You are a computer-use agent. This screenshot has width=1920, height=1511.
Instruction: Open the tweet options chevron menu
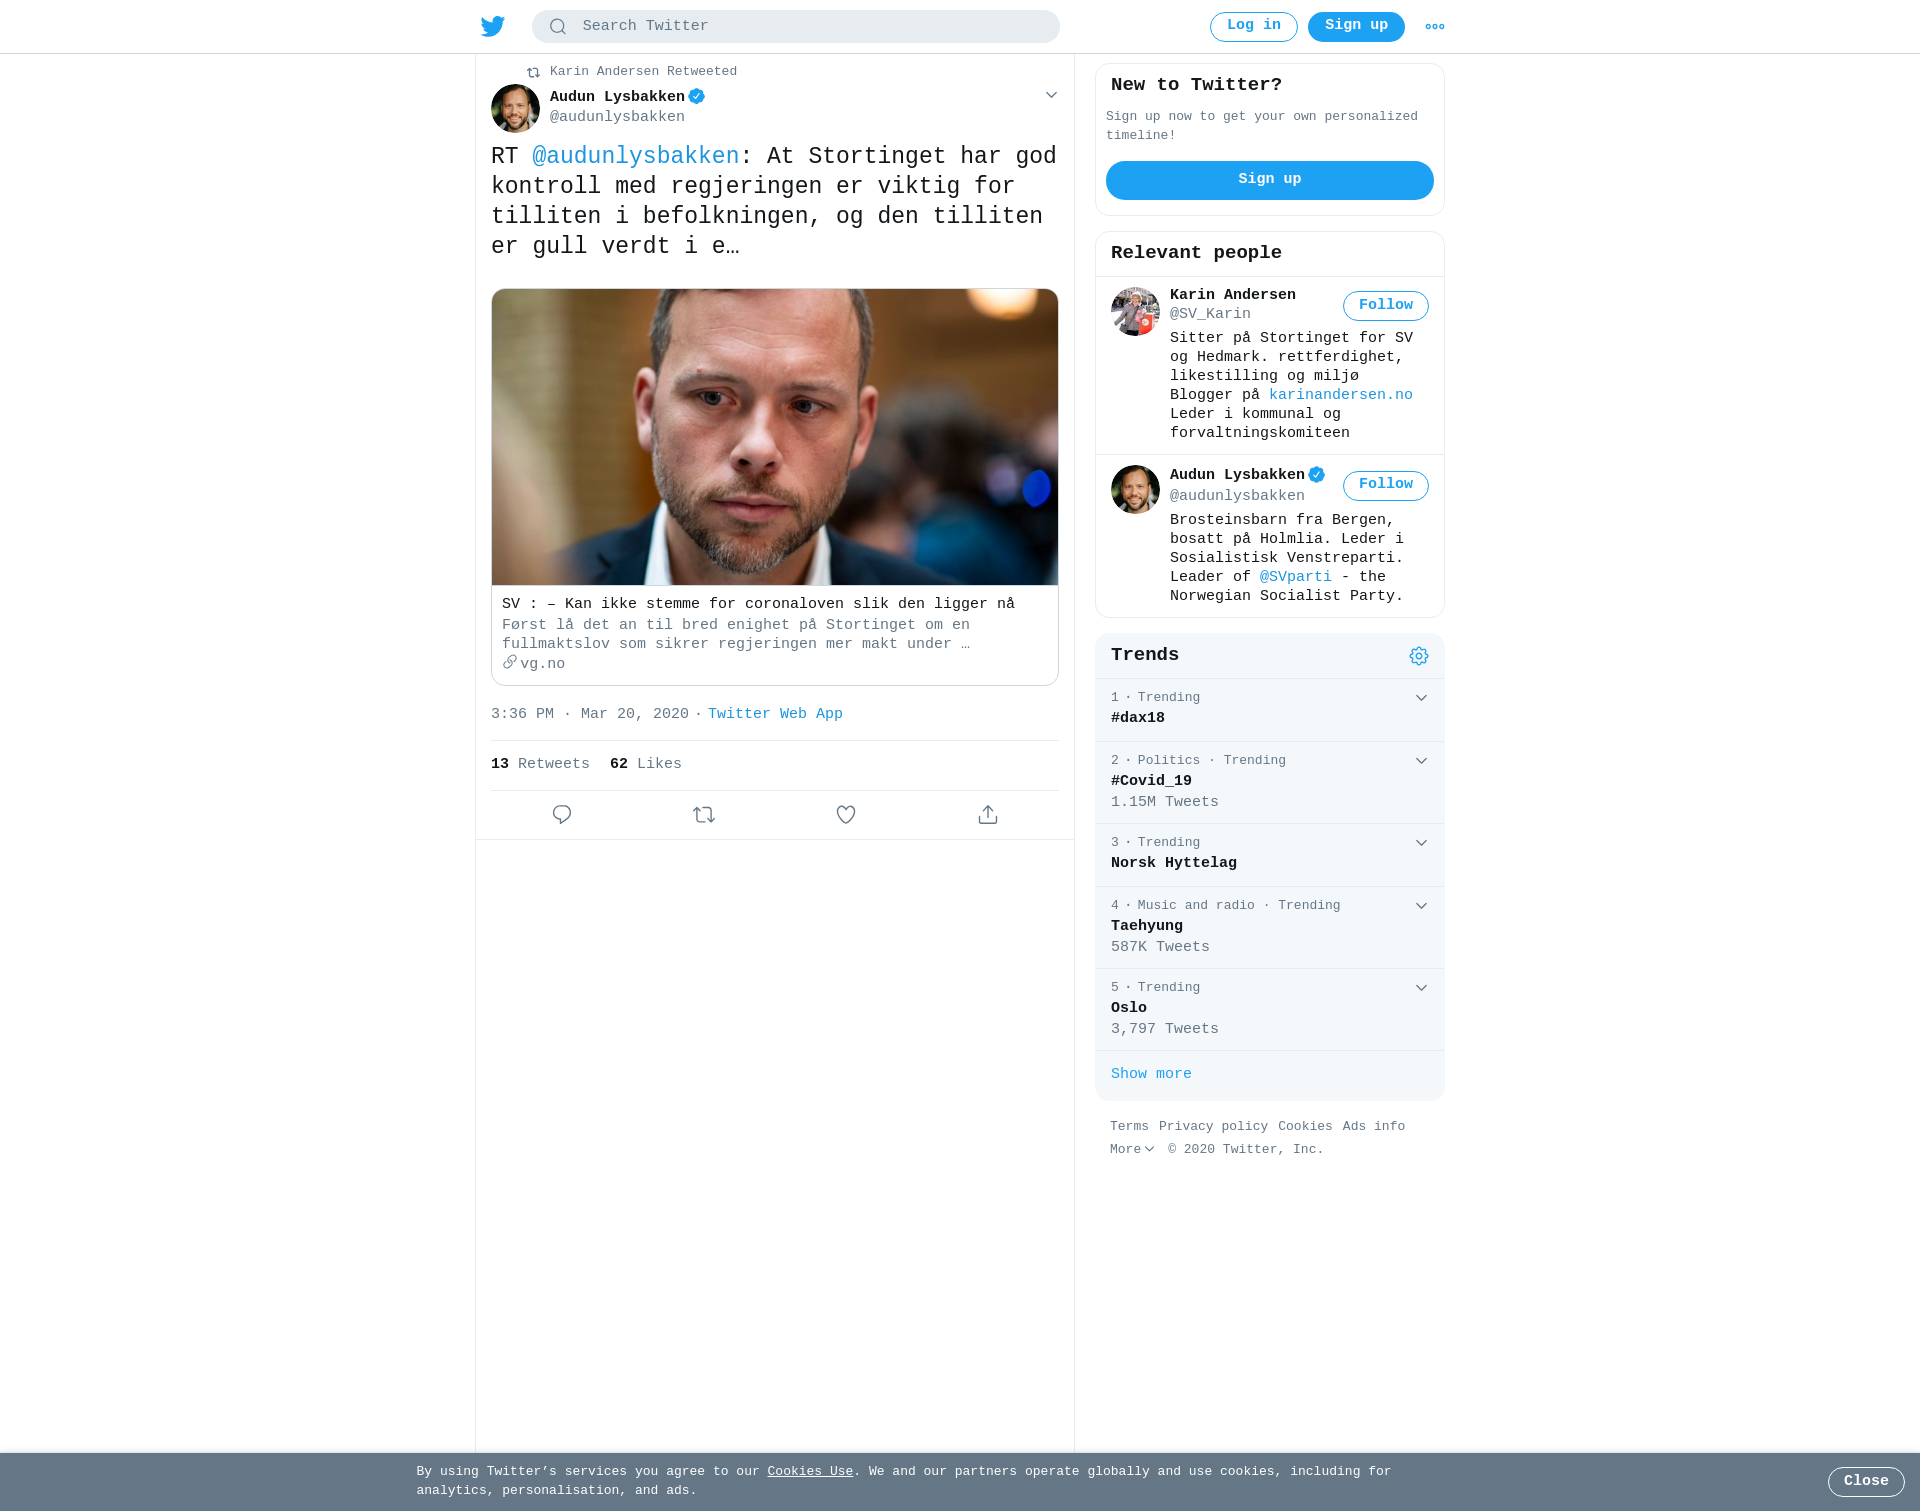tap(1051, 95)
